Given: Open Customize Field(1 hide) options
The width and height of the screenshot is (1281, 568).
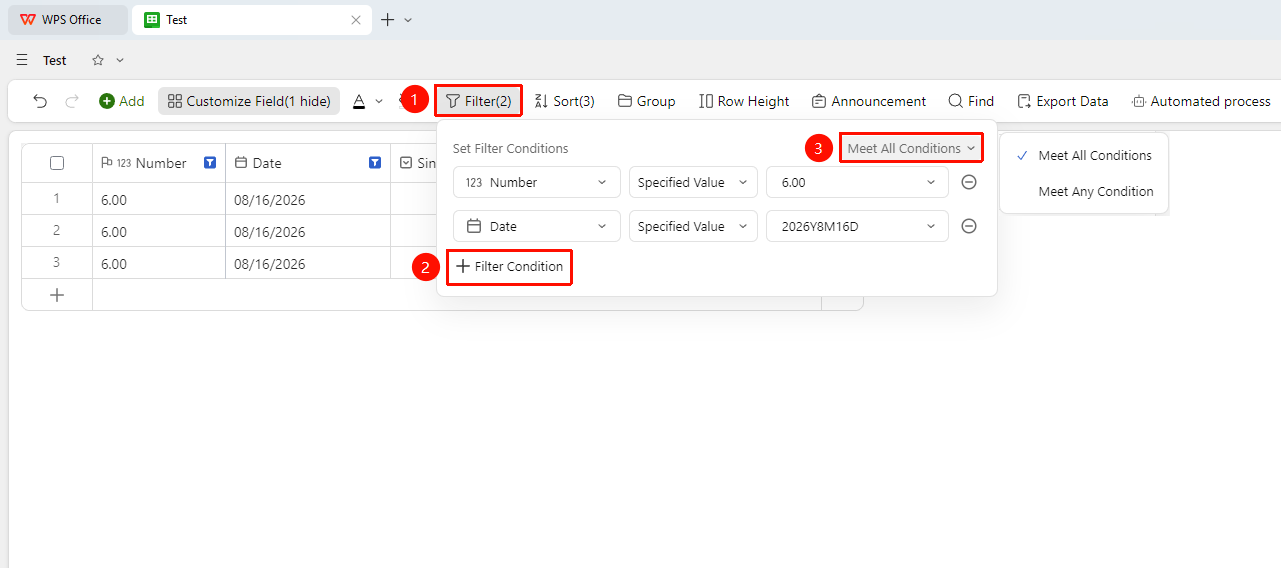Looking at the screenshot, I should point(249,101).
